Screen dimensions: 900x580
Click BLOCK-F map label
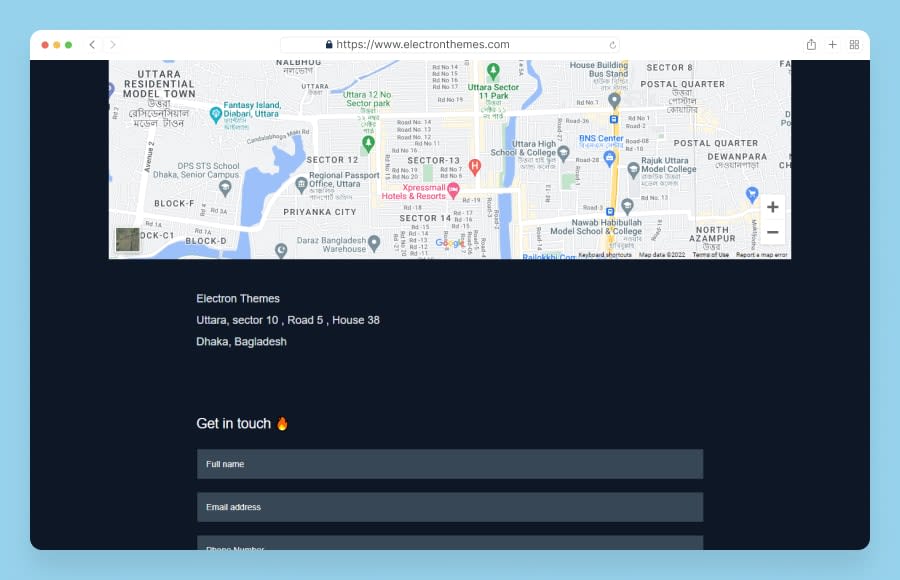(174, 203)
